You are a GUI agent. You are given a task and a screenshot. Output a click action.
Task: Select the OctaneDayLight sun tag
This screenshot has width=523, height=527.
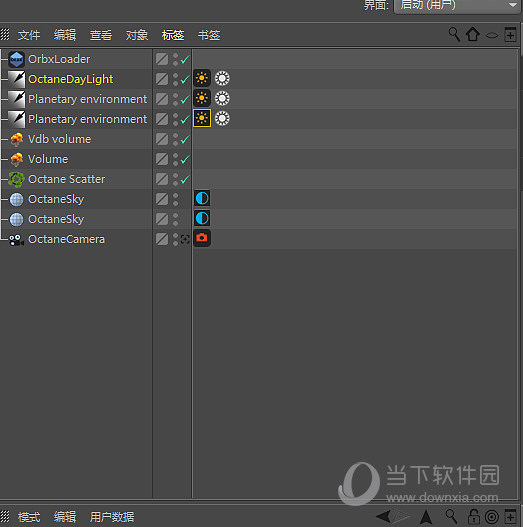click(202, 79)
